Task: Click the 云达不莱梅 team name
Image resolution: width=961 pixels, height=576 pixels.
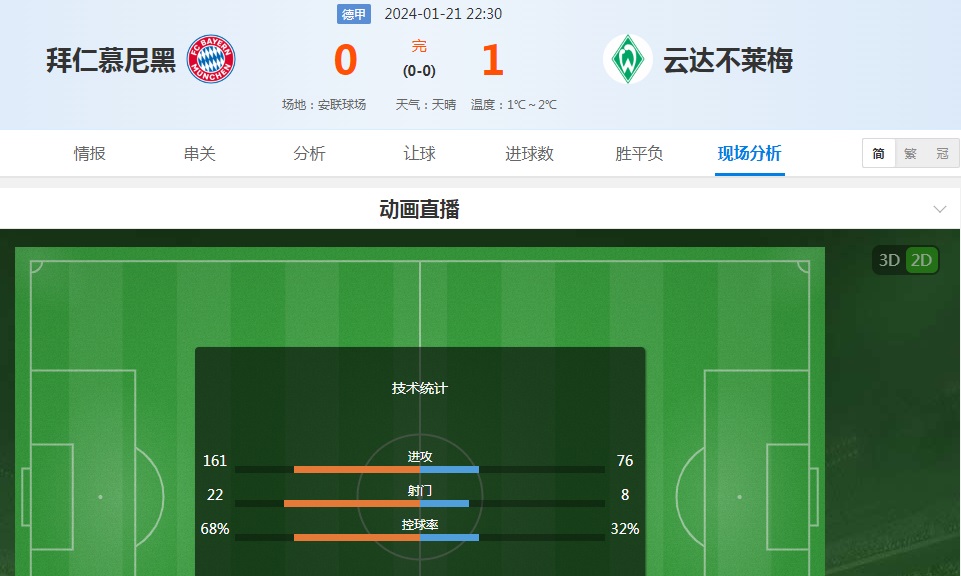Action: (728, 61)
